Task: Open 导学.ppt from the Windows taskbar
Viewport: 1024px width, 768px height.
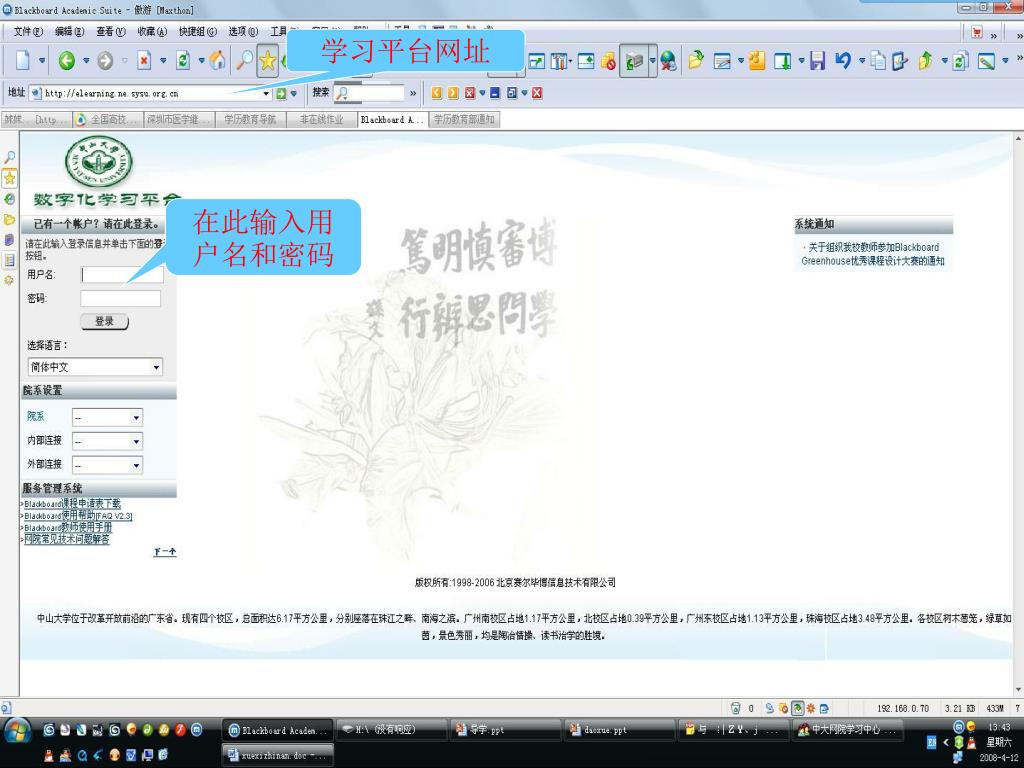Action: pos(503,730)
